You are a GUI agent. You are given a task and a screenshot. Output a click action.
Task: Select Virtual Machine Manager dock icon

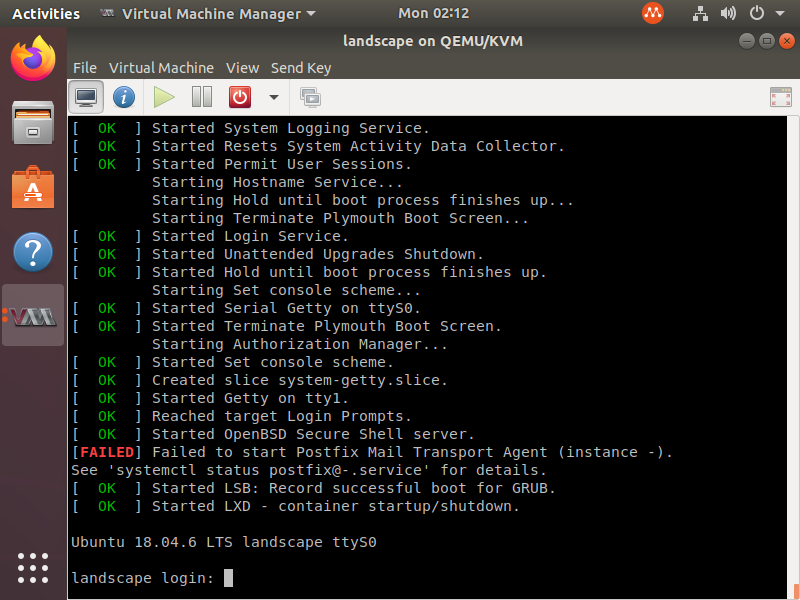[x=33, y=316]
